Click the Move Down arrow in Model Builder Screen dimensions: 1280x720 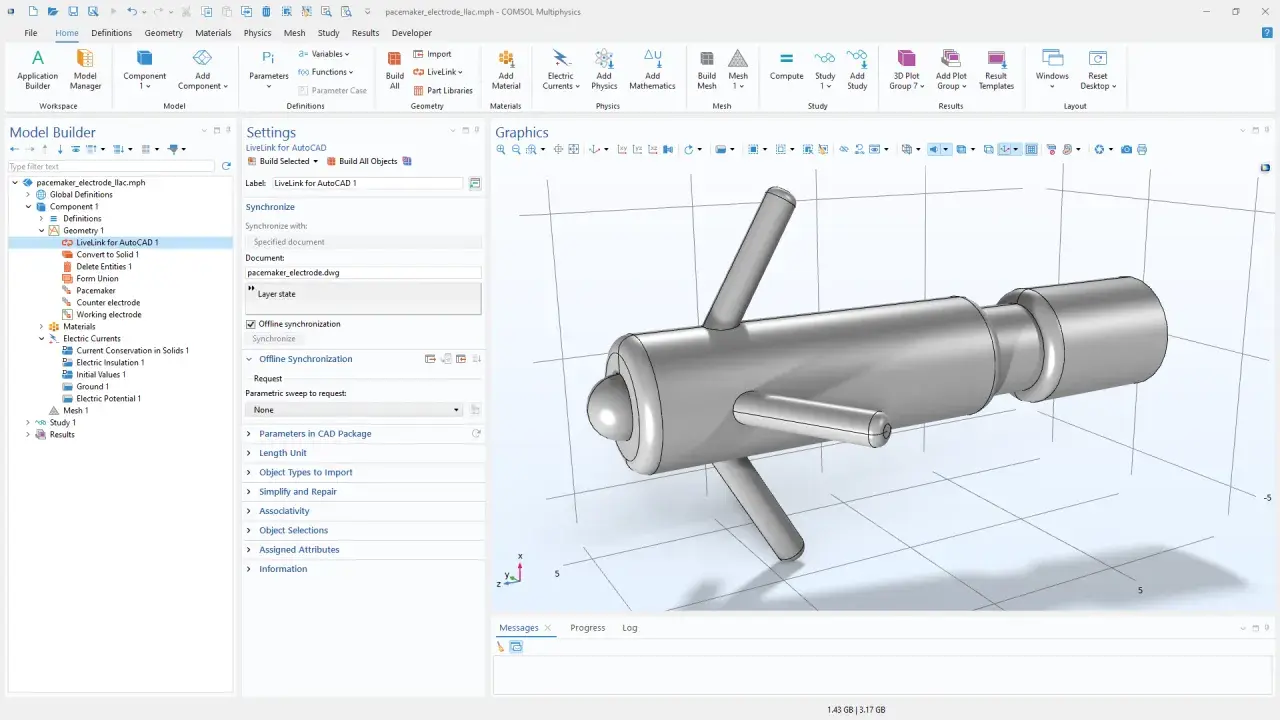(60, 149)
